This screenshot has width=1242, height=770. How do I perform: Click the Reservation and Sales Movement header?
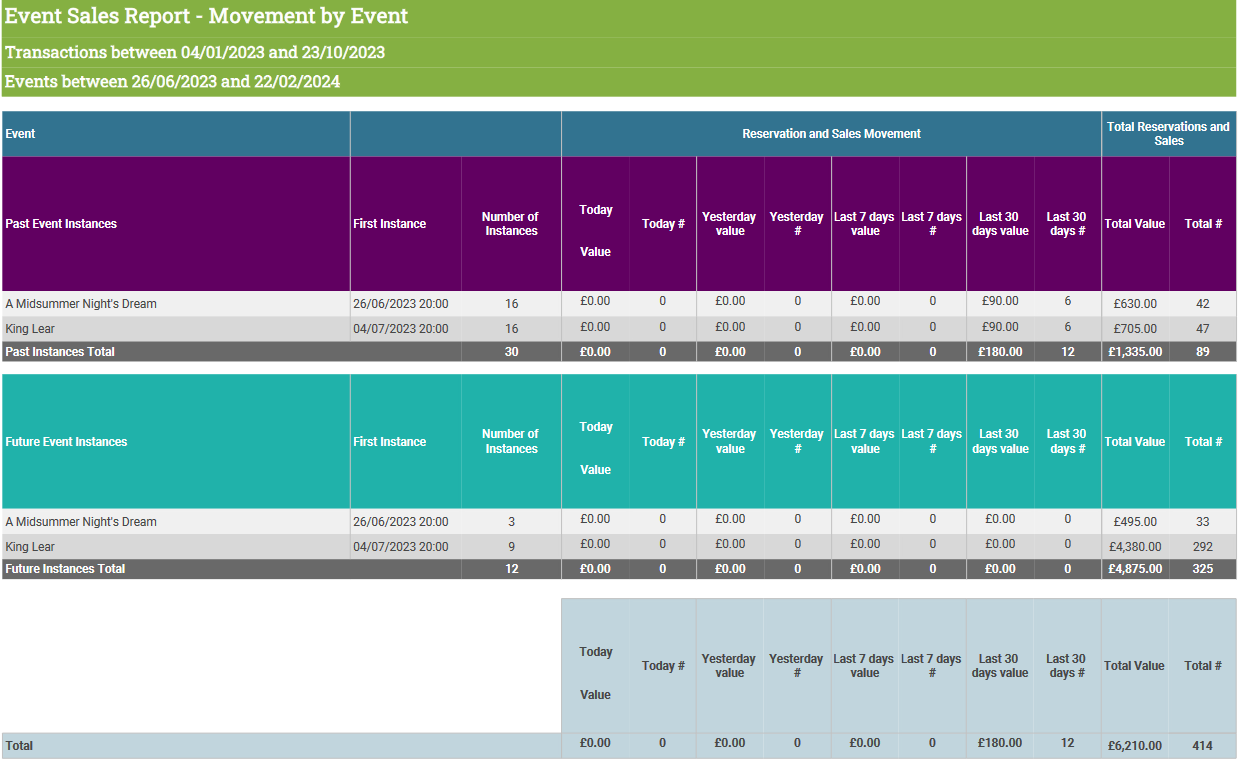[x=831, y=134]
